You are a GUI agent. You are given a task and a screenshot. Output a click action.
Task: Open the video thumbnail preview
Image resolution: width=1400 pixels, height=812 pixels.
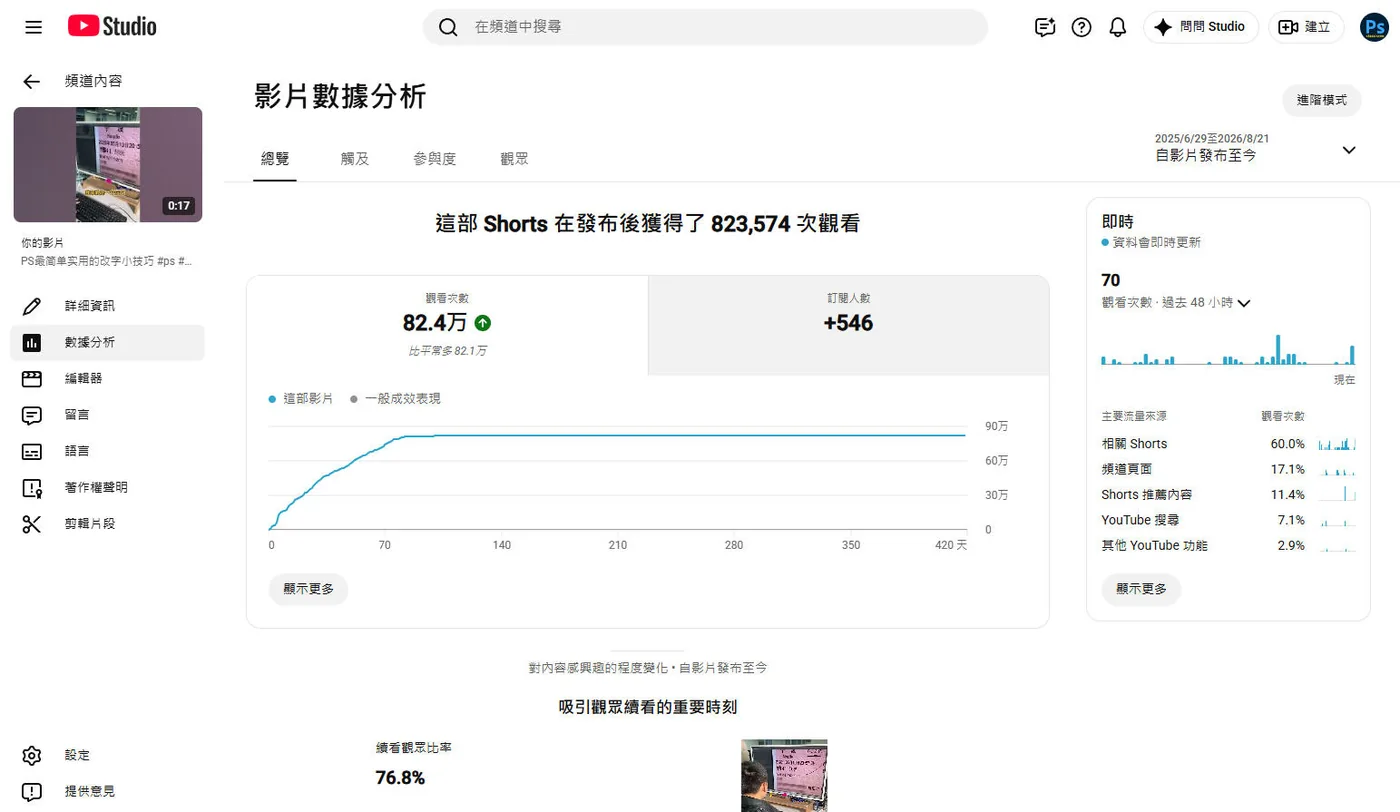coord(108,165)
